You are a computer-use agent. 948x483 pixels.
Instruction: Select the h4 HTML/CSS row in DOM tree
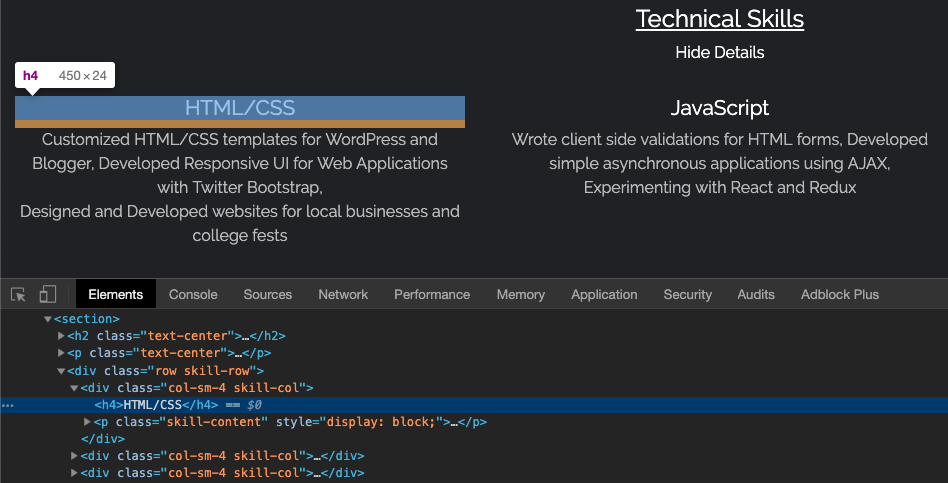click(474, 405)
